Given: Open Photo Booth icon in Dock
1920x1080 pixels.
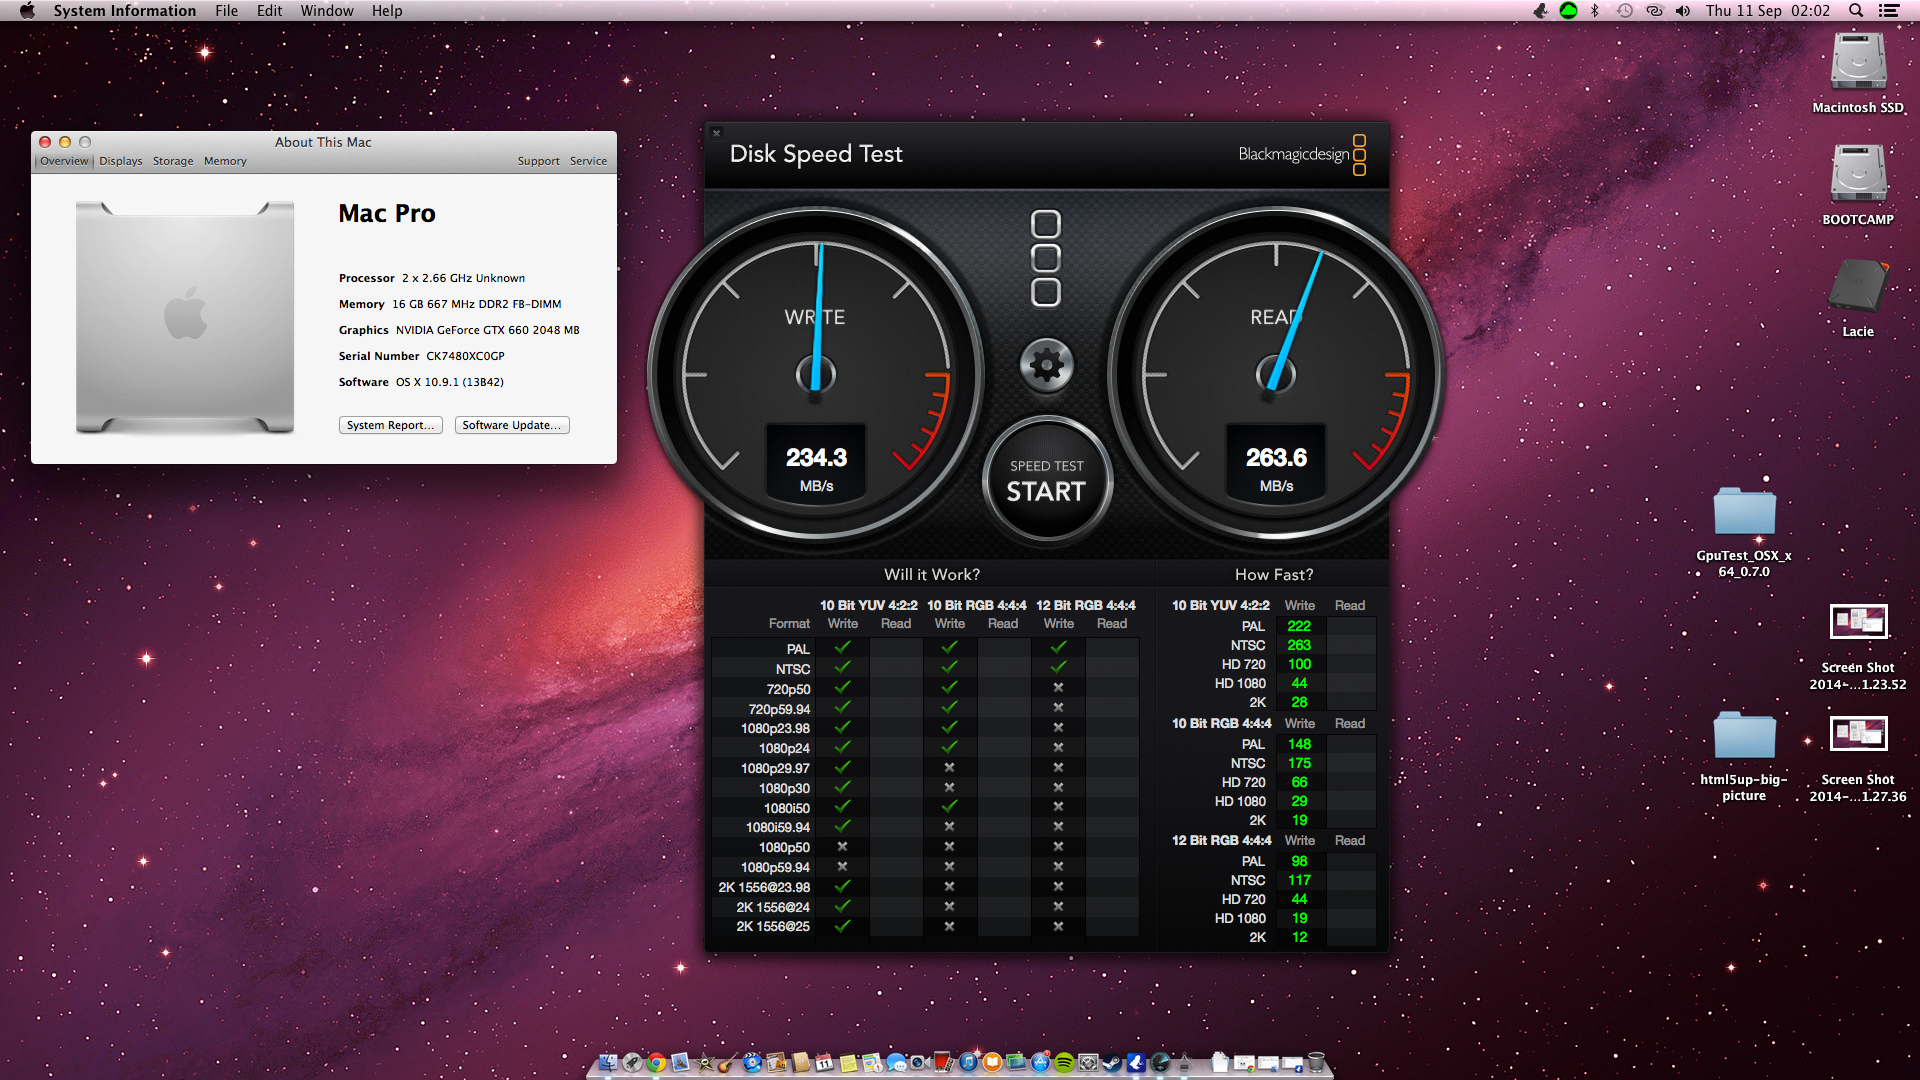Looking at the screenshot, I should 944,1062.
